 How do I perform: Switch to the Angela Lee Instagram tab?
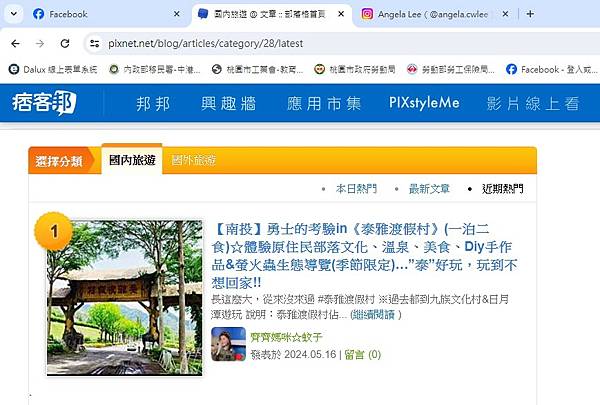tap(434, 14)
